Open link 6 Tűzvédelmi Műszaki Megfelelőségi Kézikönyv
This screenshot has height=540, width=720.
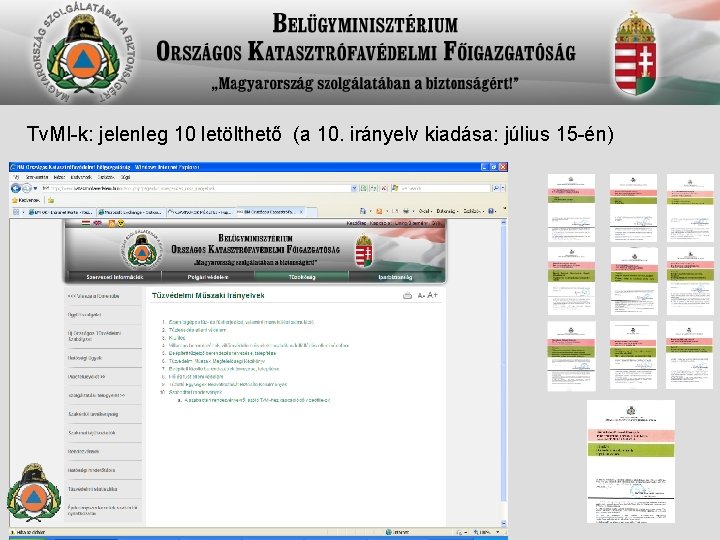[217, 361]
